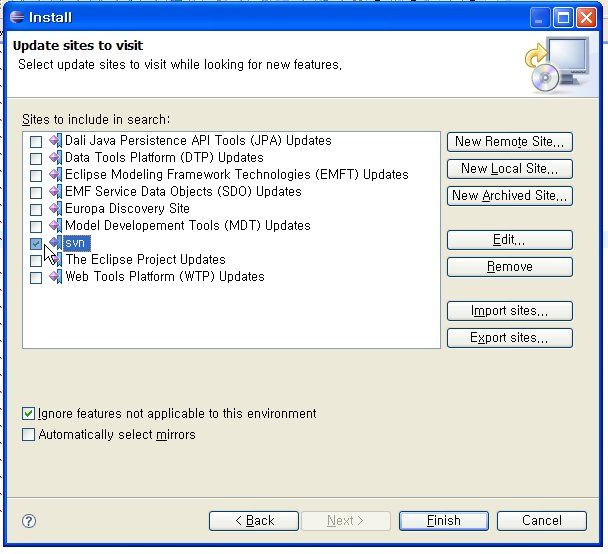Click the Web Tools Platform site icon
This screenshot has width=608, height=554.
(x=55, y=277)
